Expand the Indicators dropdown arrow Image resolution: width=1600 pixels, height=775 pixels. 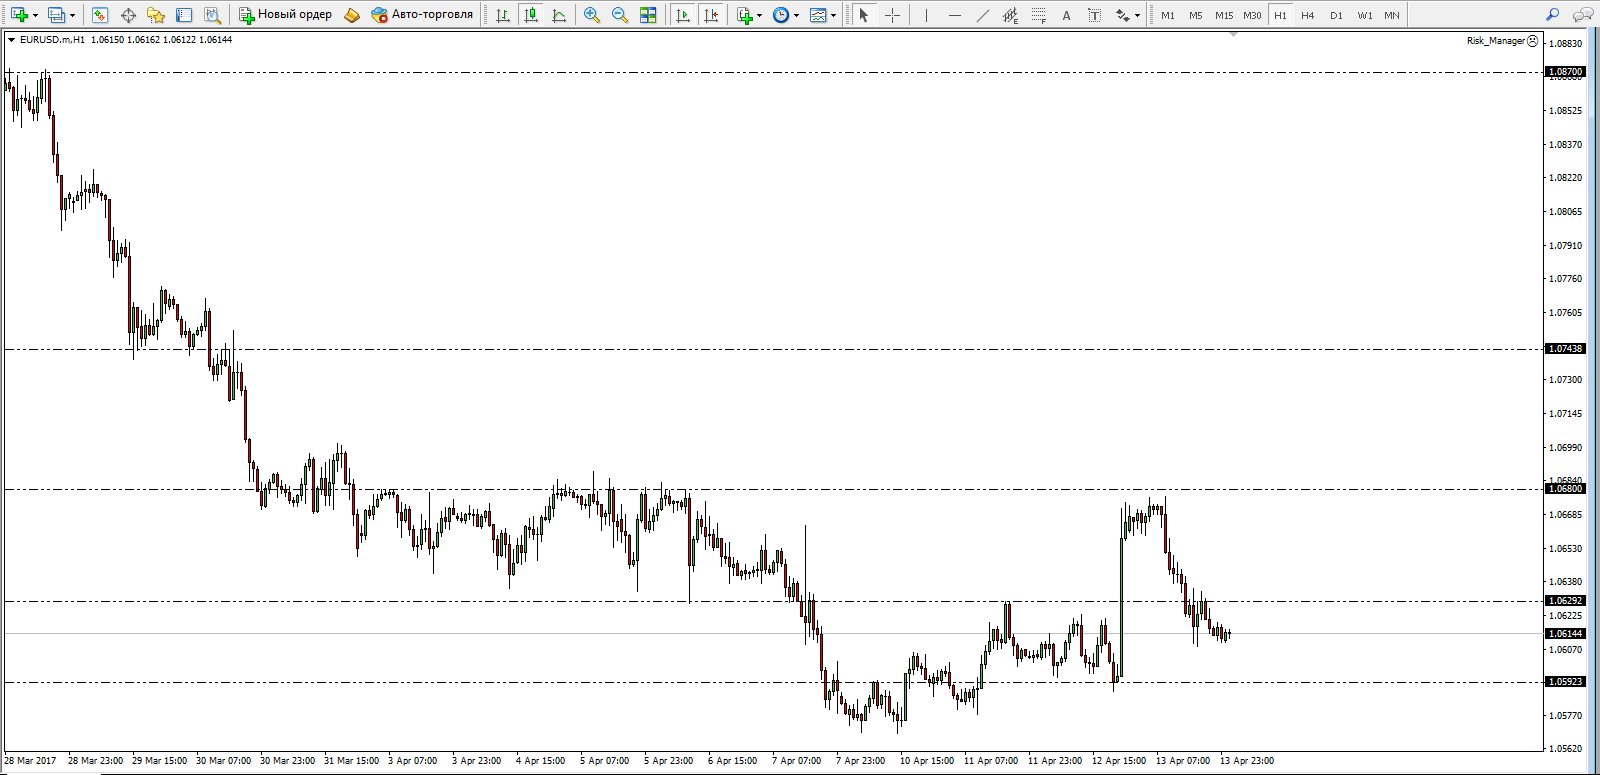pyautogui.click(x=760, y=15)
